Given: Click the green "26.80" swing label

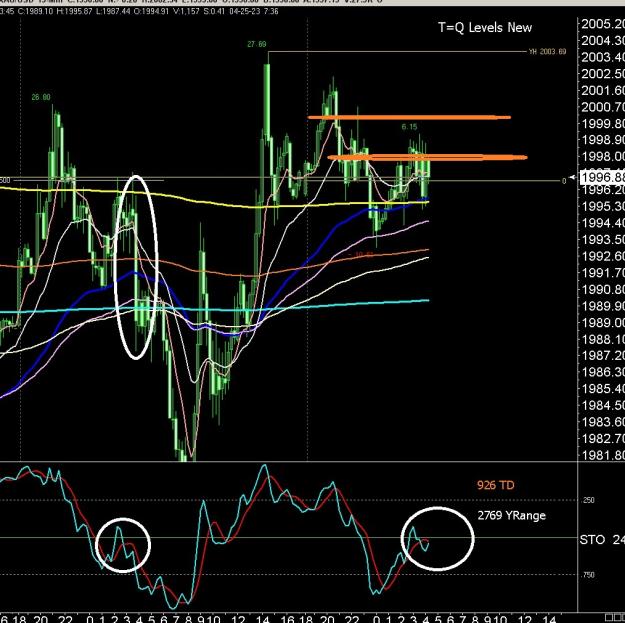Looking at the screenshot, I should tap(41, 97).
